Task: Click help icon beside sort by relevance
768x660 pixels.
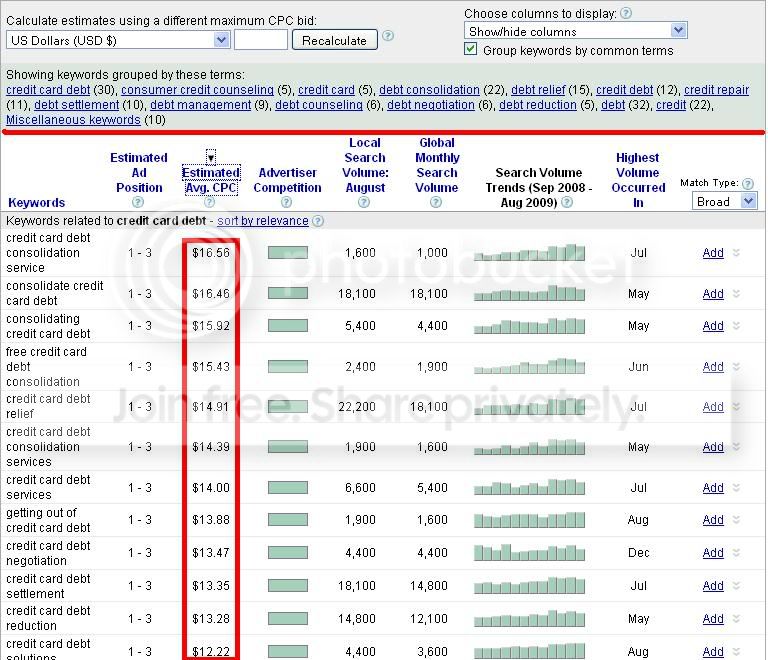Action: 318,221
